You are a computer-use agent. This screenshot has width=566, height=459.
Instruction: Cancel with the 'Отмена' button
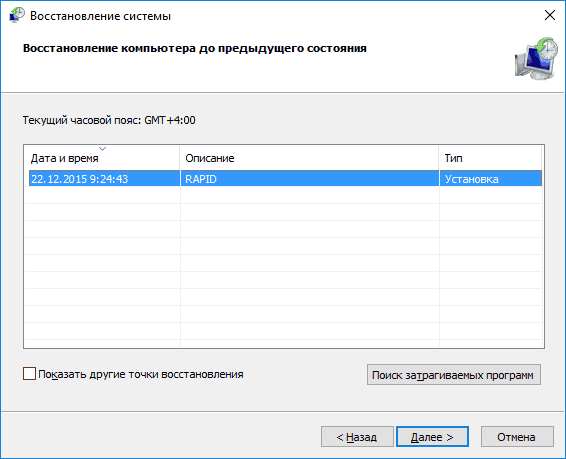517,437
